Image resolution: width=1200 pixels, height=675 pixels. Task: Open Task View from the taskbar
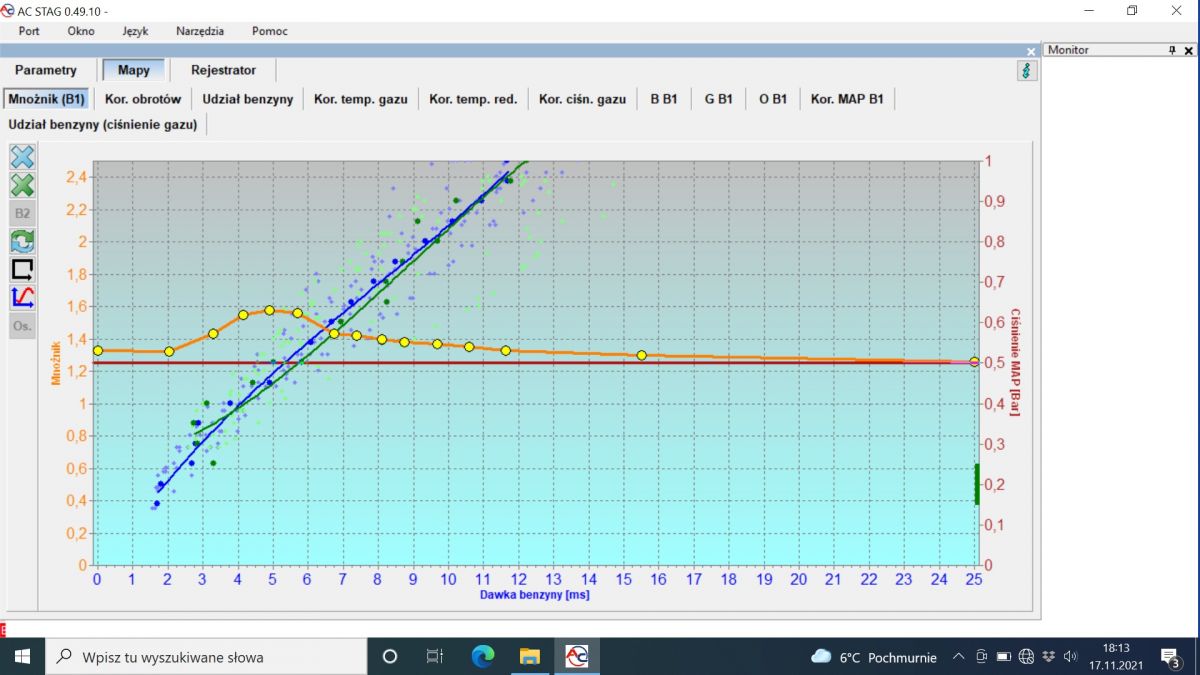(434, 657)
